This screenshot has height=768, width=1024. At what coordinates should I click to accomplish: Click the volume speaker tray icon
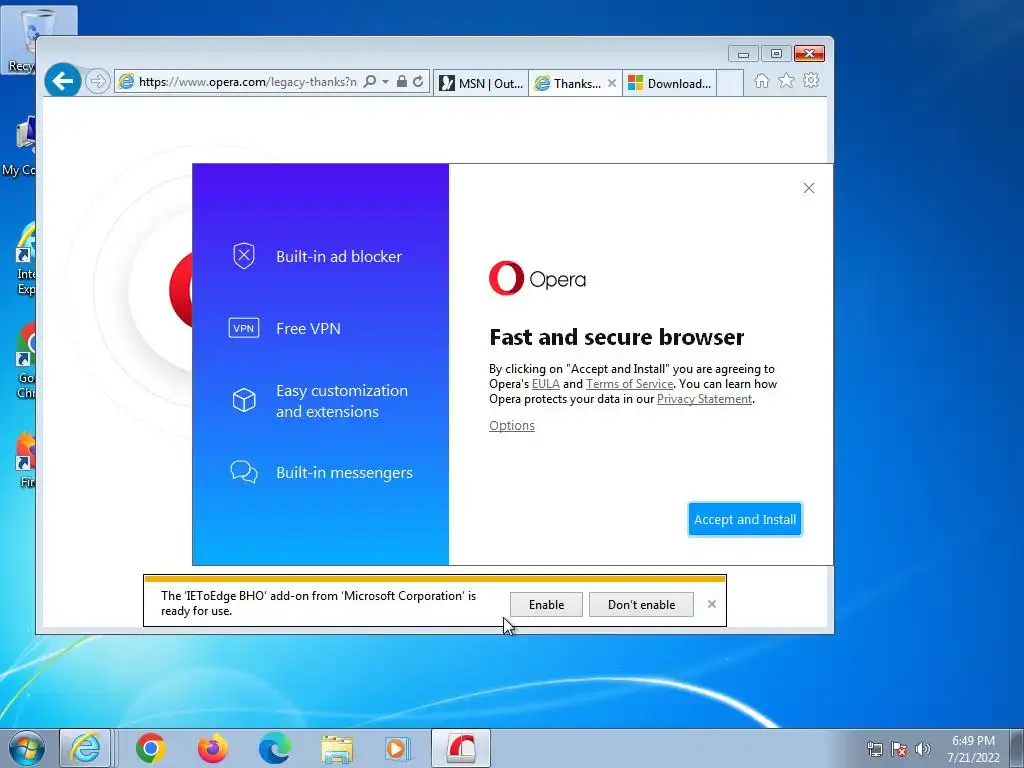click(x=922, y=749)
